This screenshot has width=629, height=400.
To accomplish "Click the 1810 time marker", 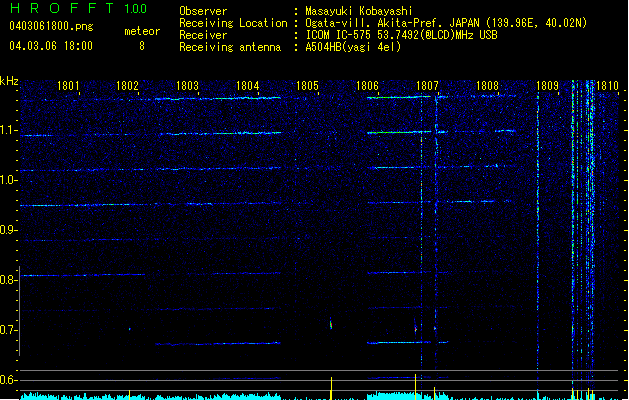I will (607, 86).
